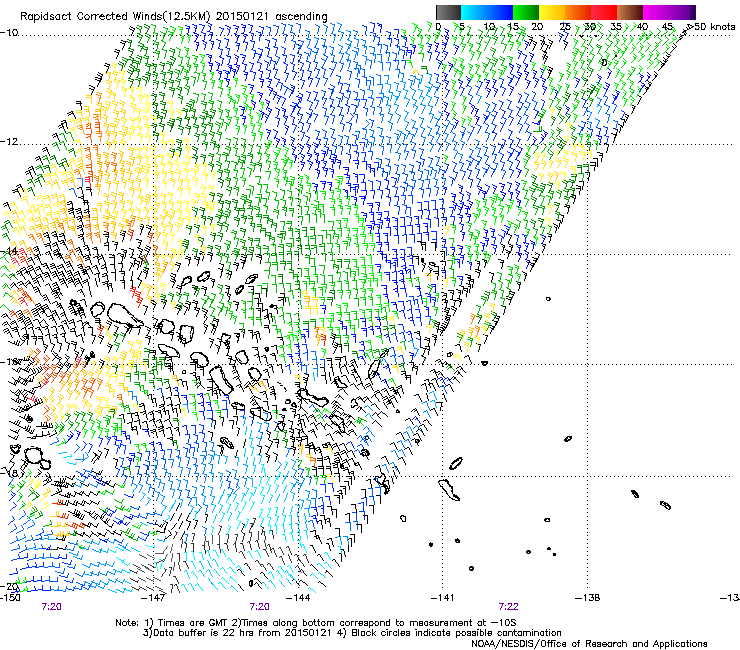Click the '45' label under the color scale
Image resolution: width=740 pixels, height=650 pixels.
667,27
